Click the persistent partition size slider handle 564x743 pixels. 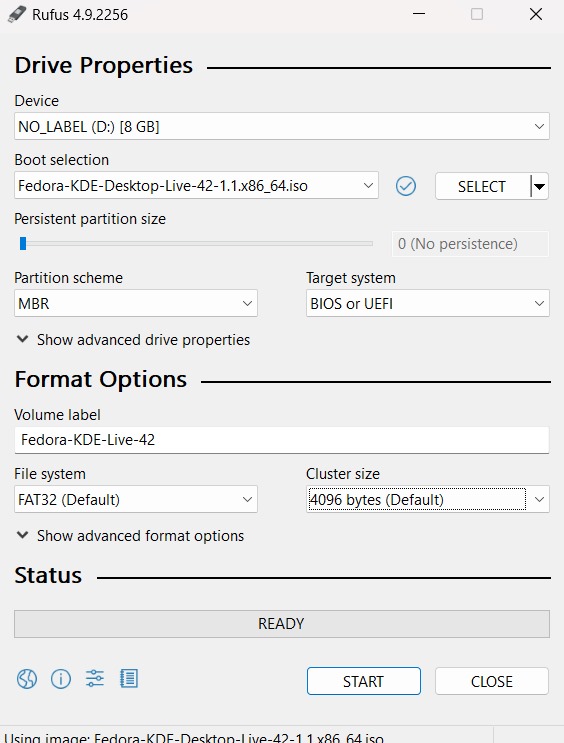tap(23, 244)
